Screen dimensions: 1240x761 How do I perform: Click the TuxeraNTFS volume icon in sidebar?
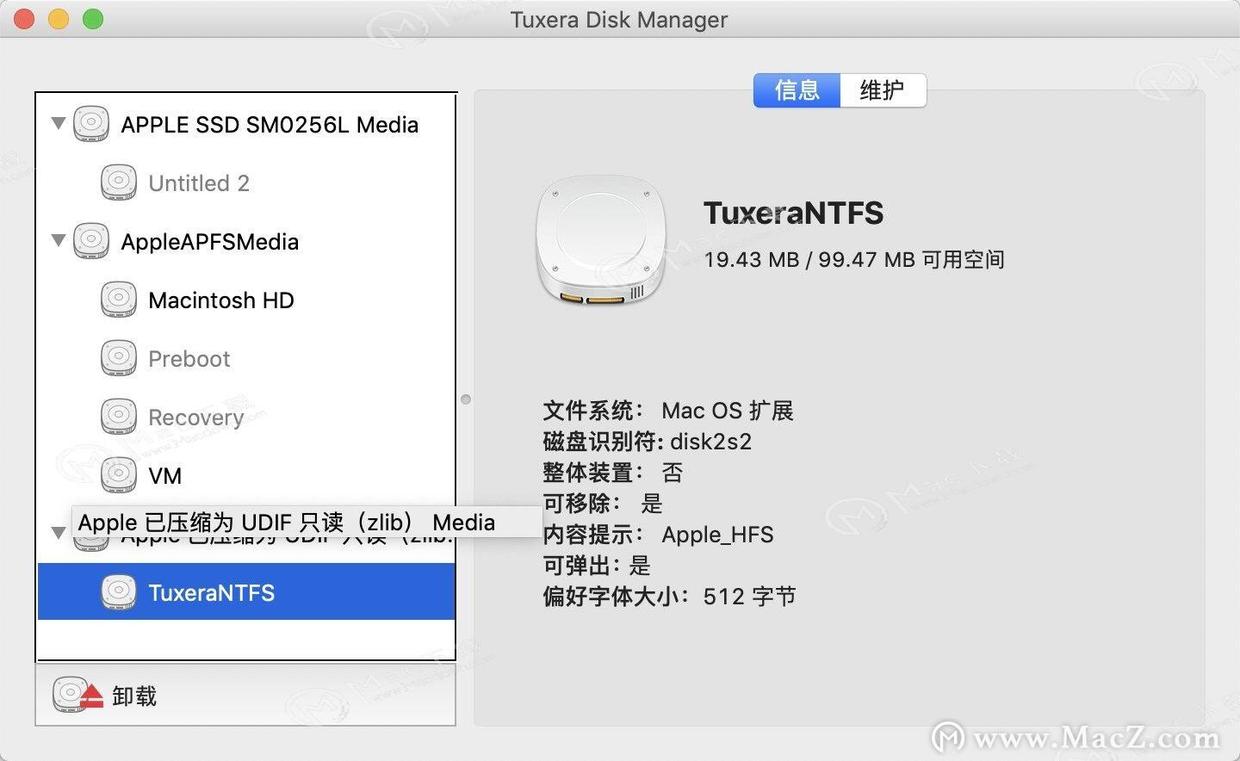coord(118,593)
